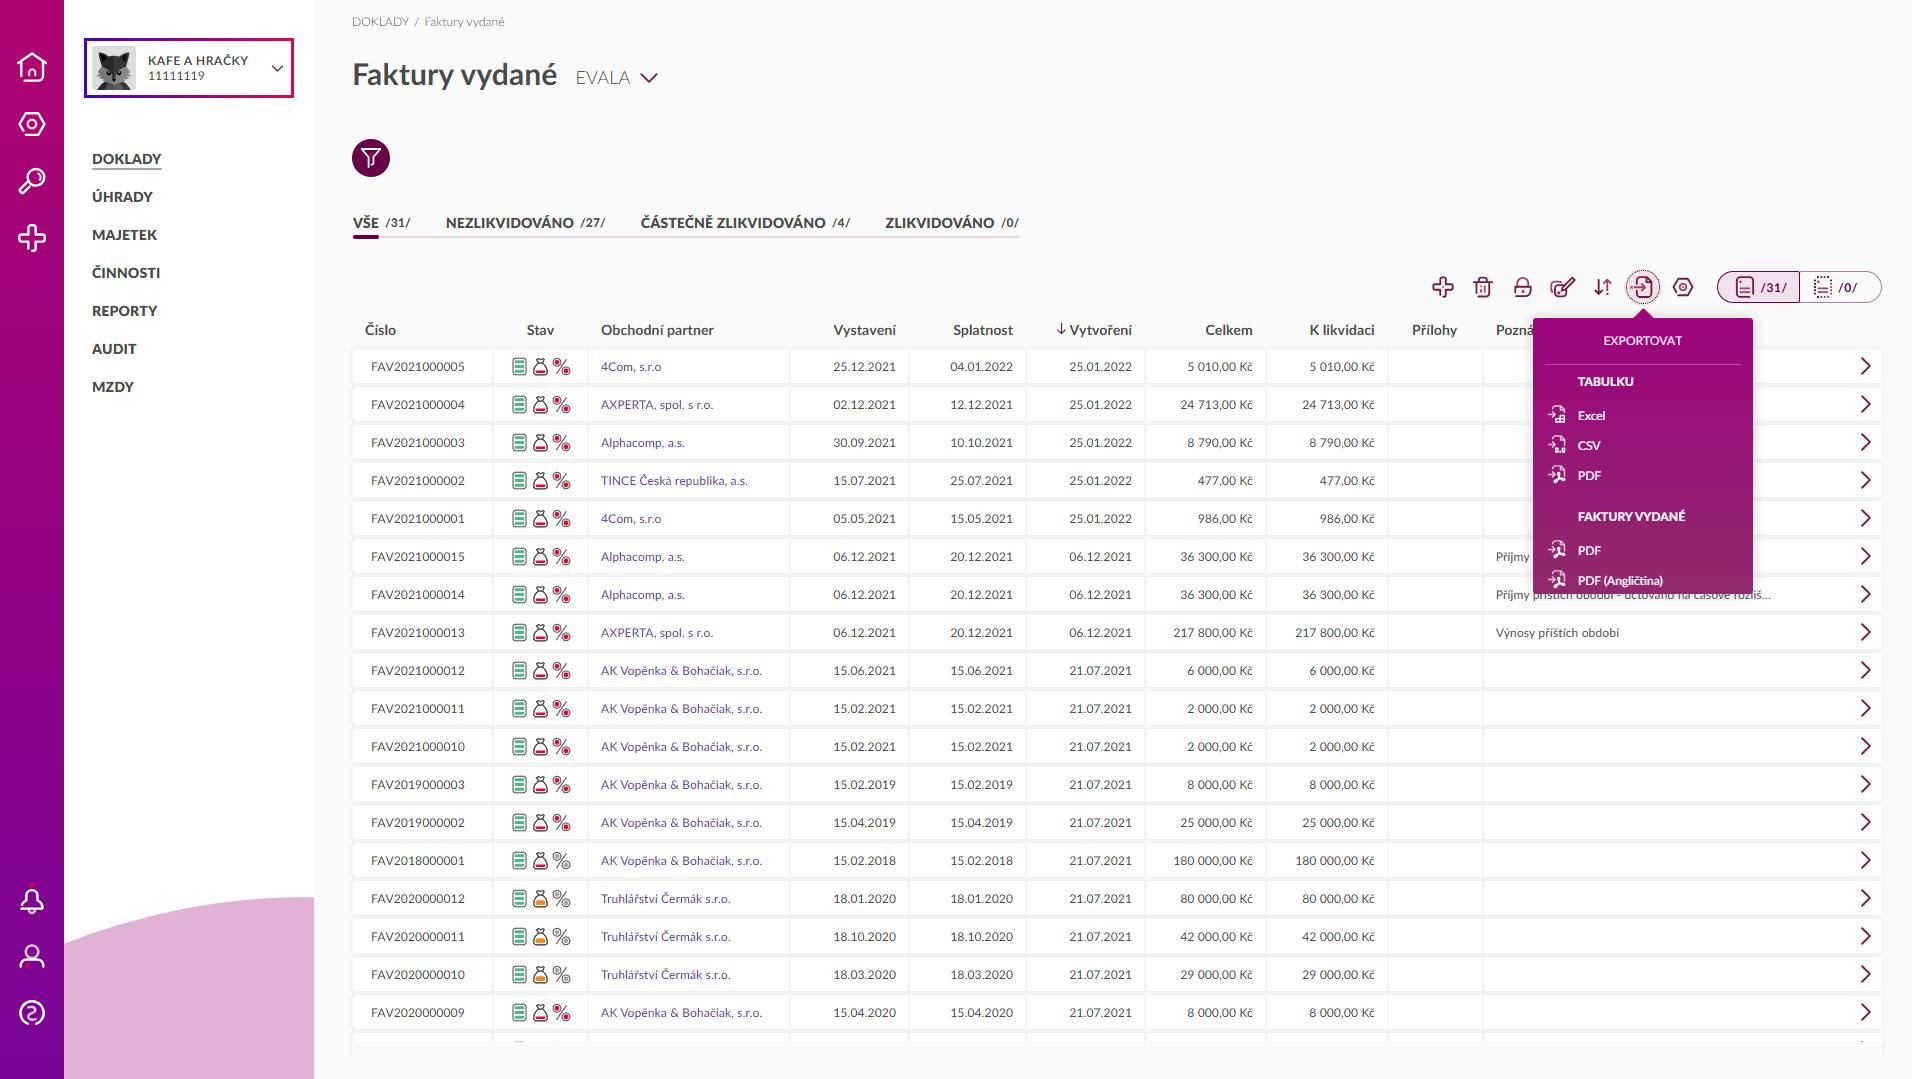The image size is (1912, 1079).
Task: Open ČINNOSTI in left navigation
Action: 126,273
